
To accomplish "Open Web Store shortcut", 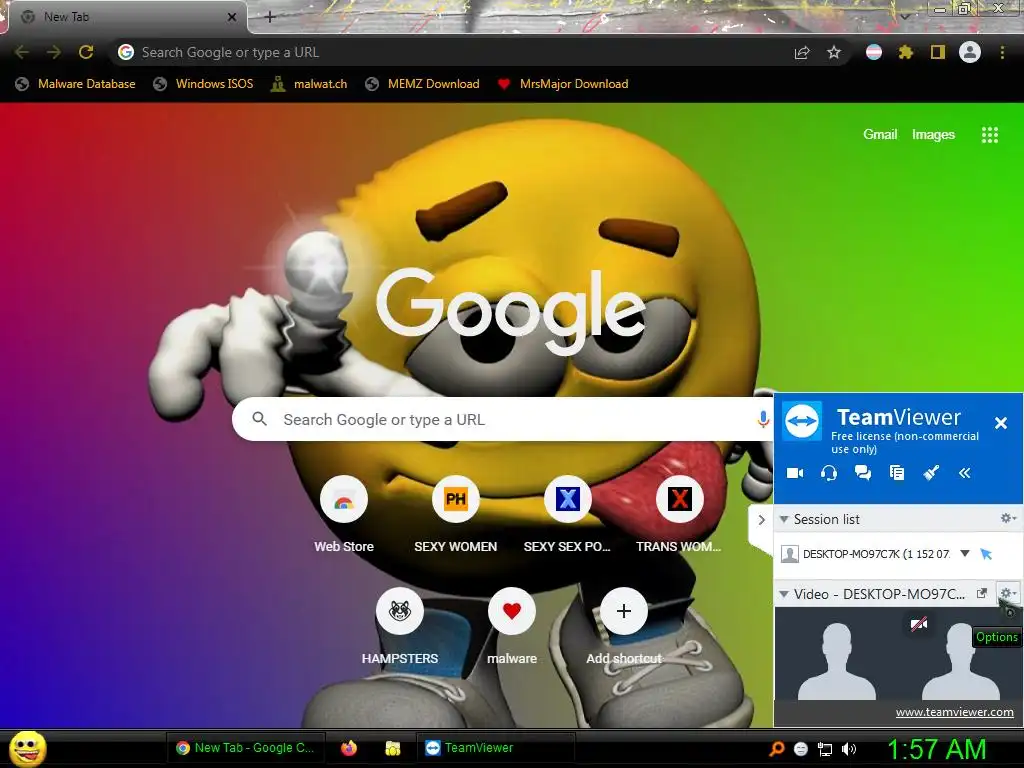I will pyautogui.click(x=344, y=515).
